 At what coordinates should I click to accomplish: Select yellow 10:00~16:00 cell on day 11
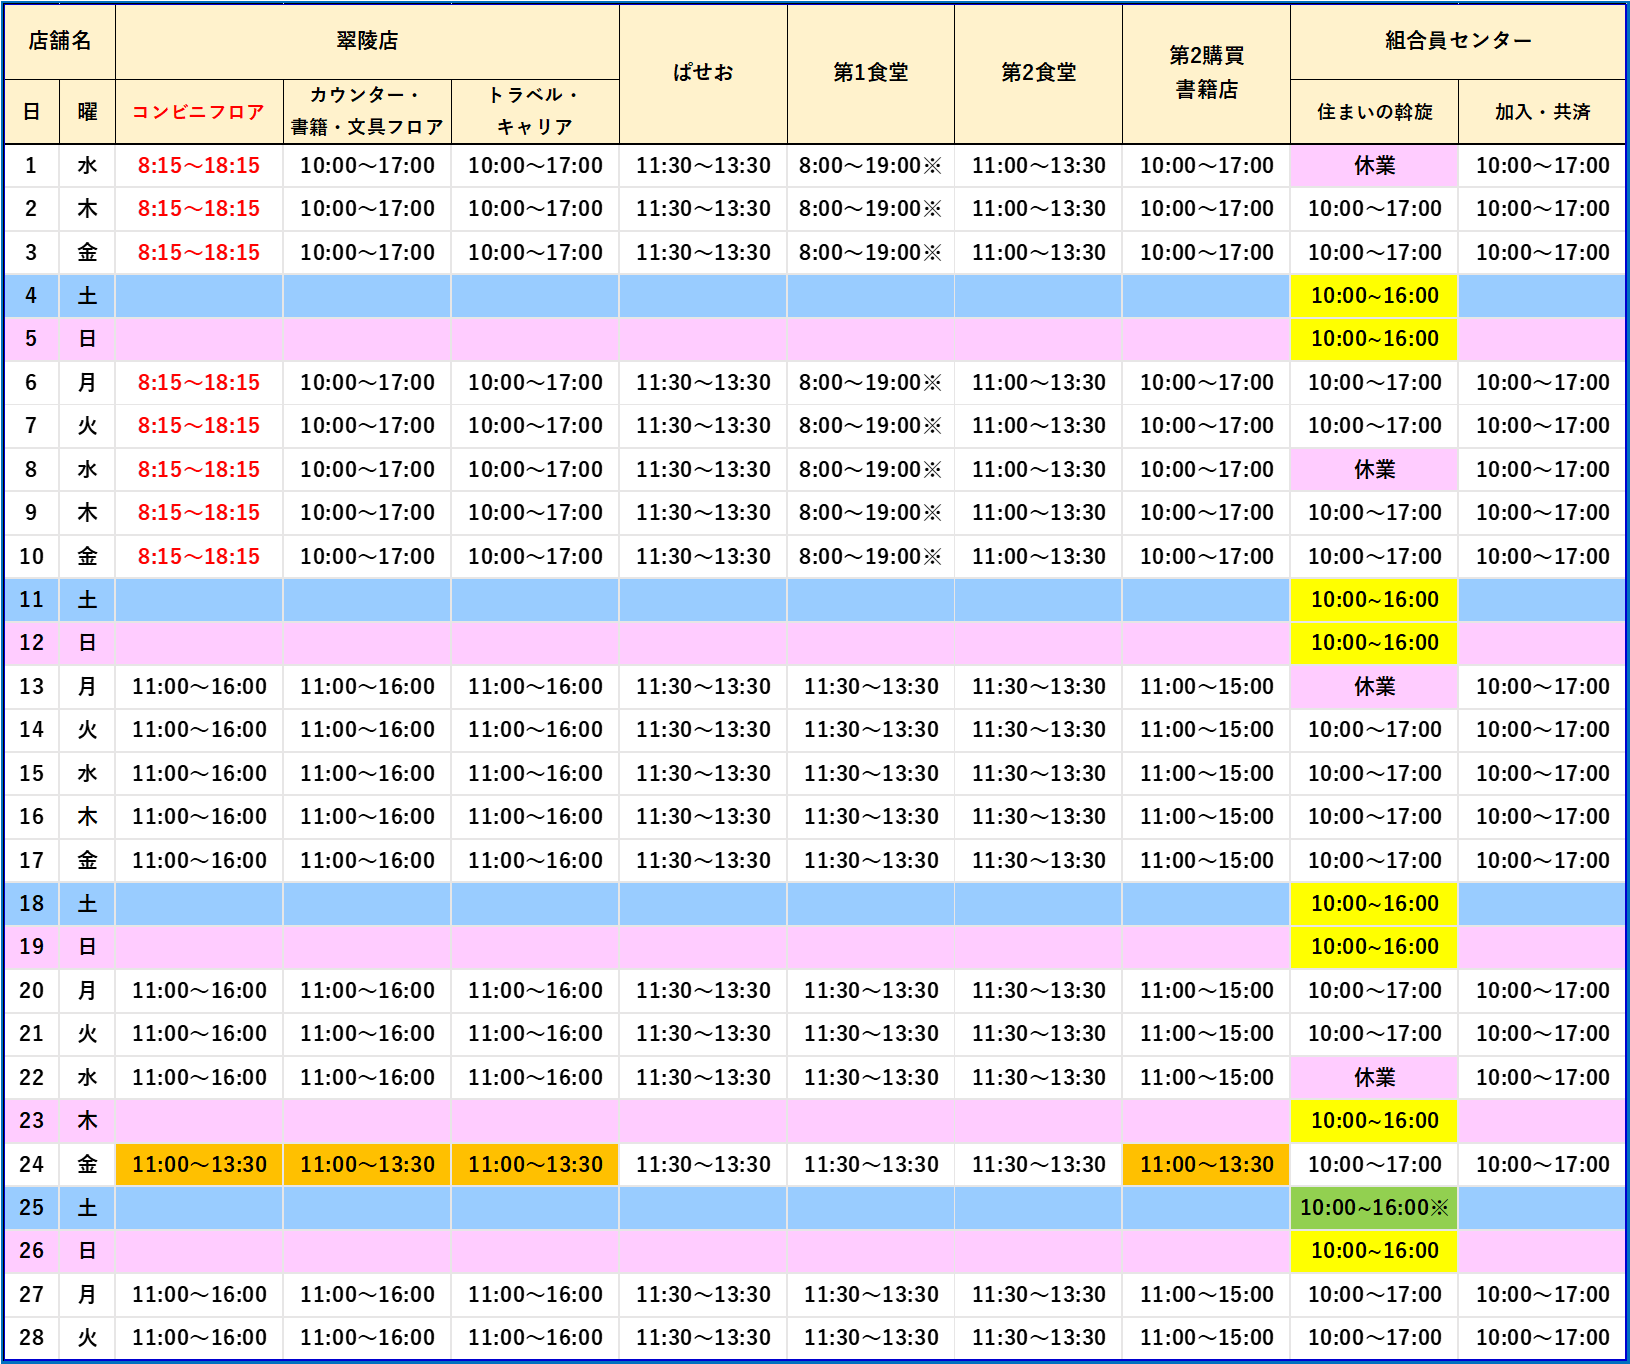coord(1375,600)
